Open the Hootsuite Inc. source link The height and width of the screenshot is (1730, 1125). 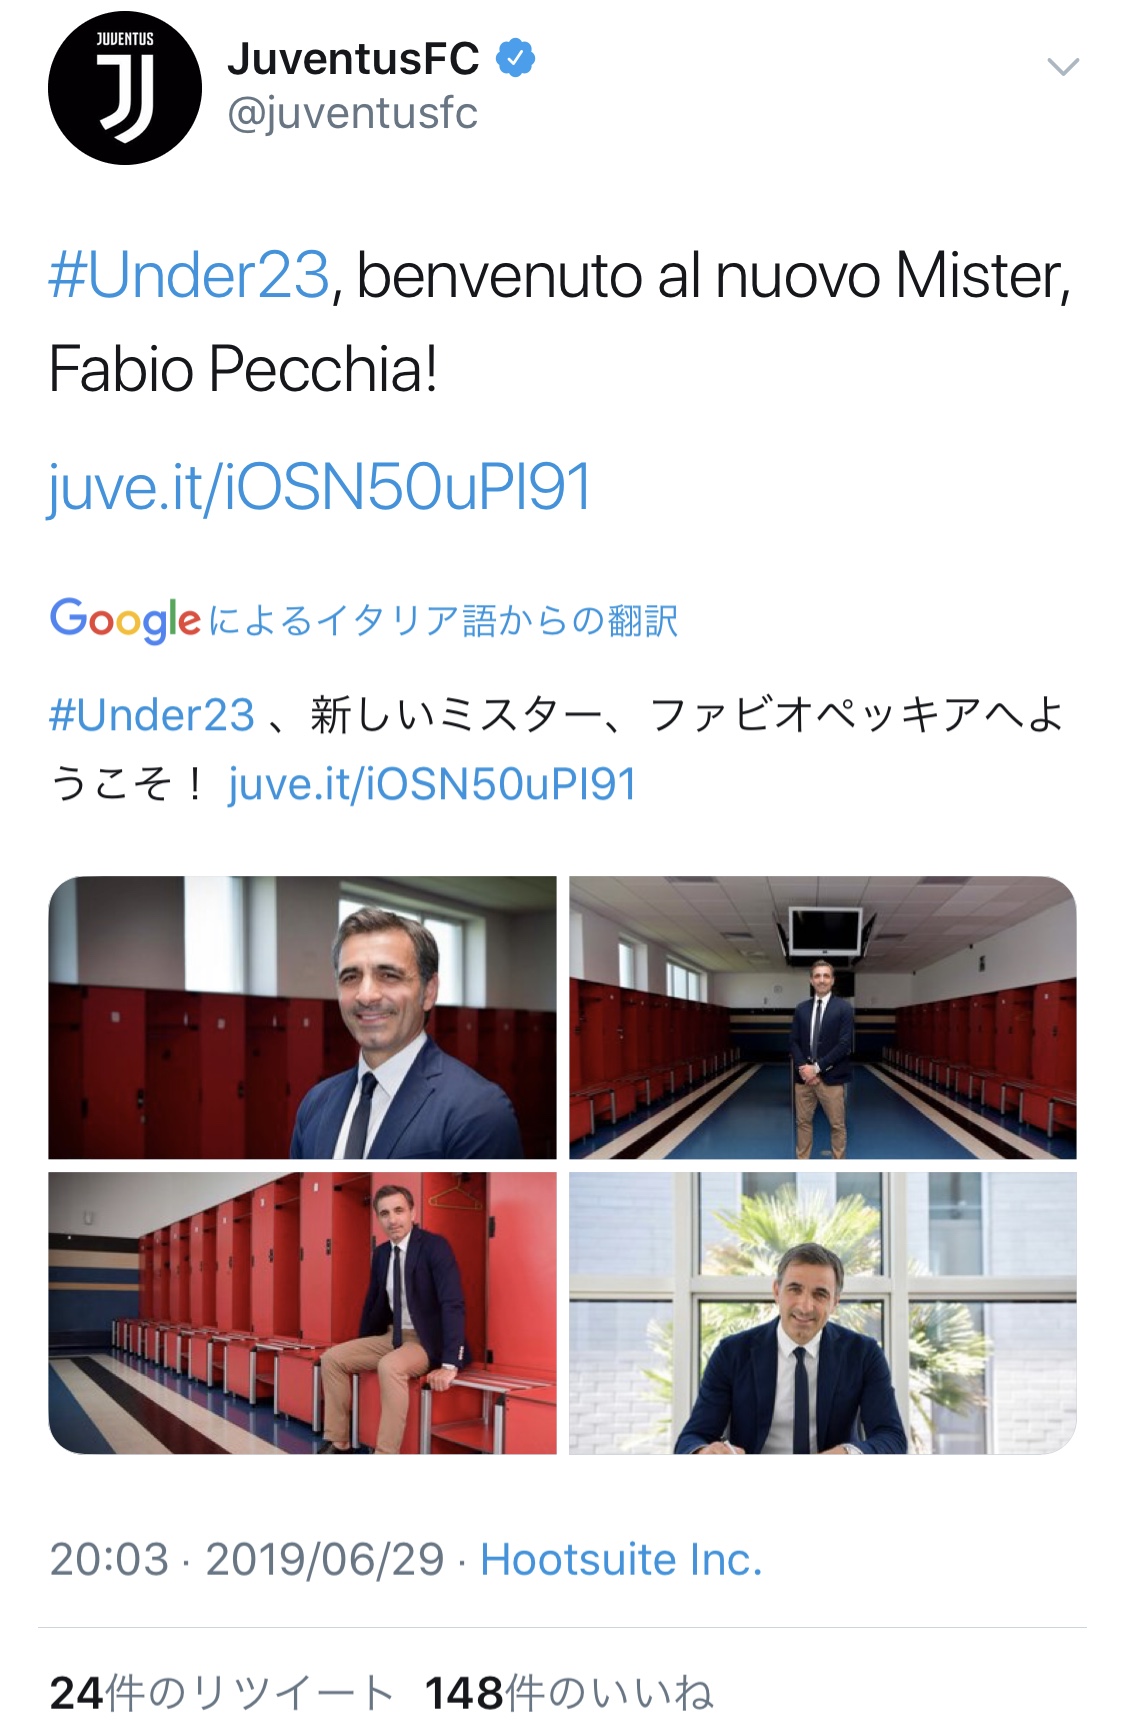point(621,1560)
